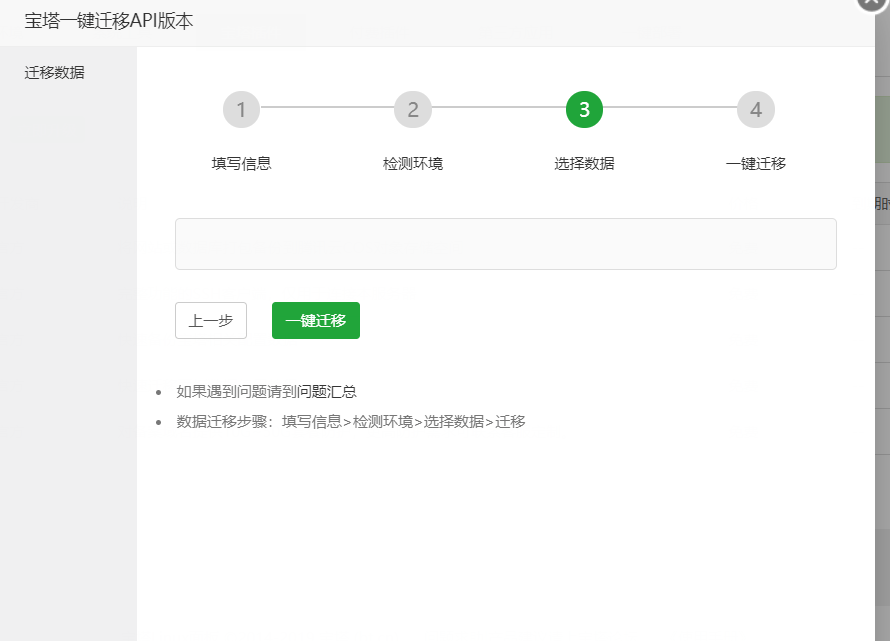Click the 一键迁移 step label text

[x=755, y=163]
